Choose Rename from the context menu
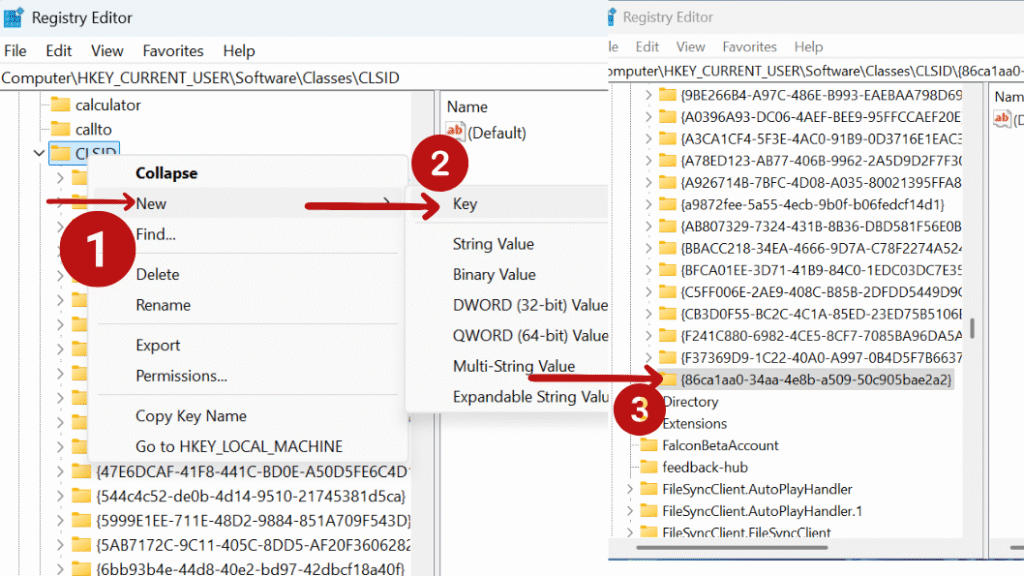 (x=247, y=305)
